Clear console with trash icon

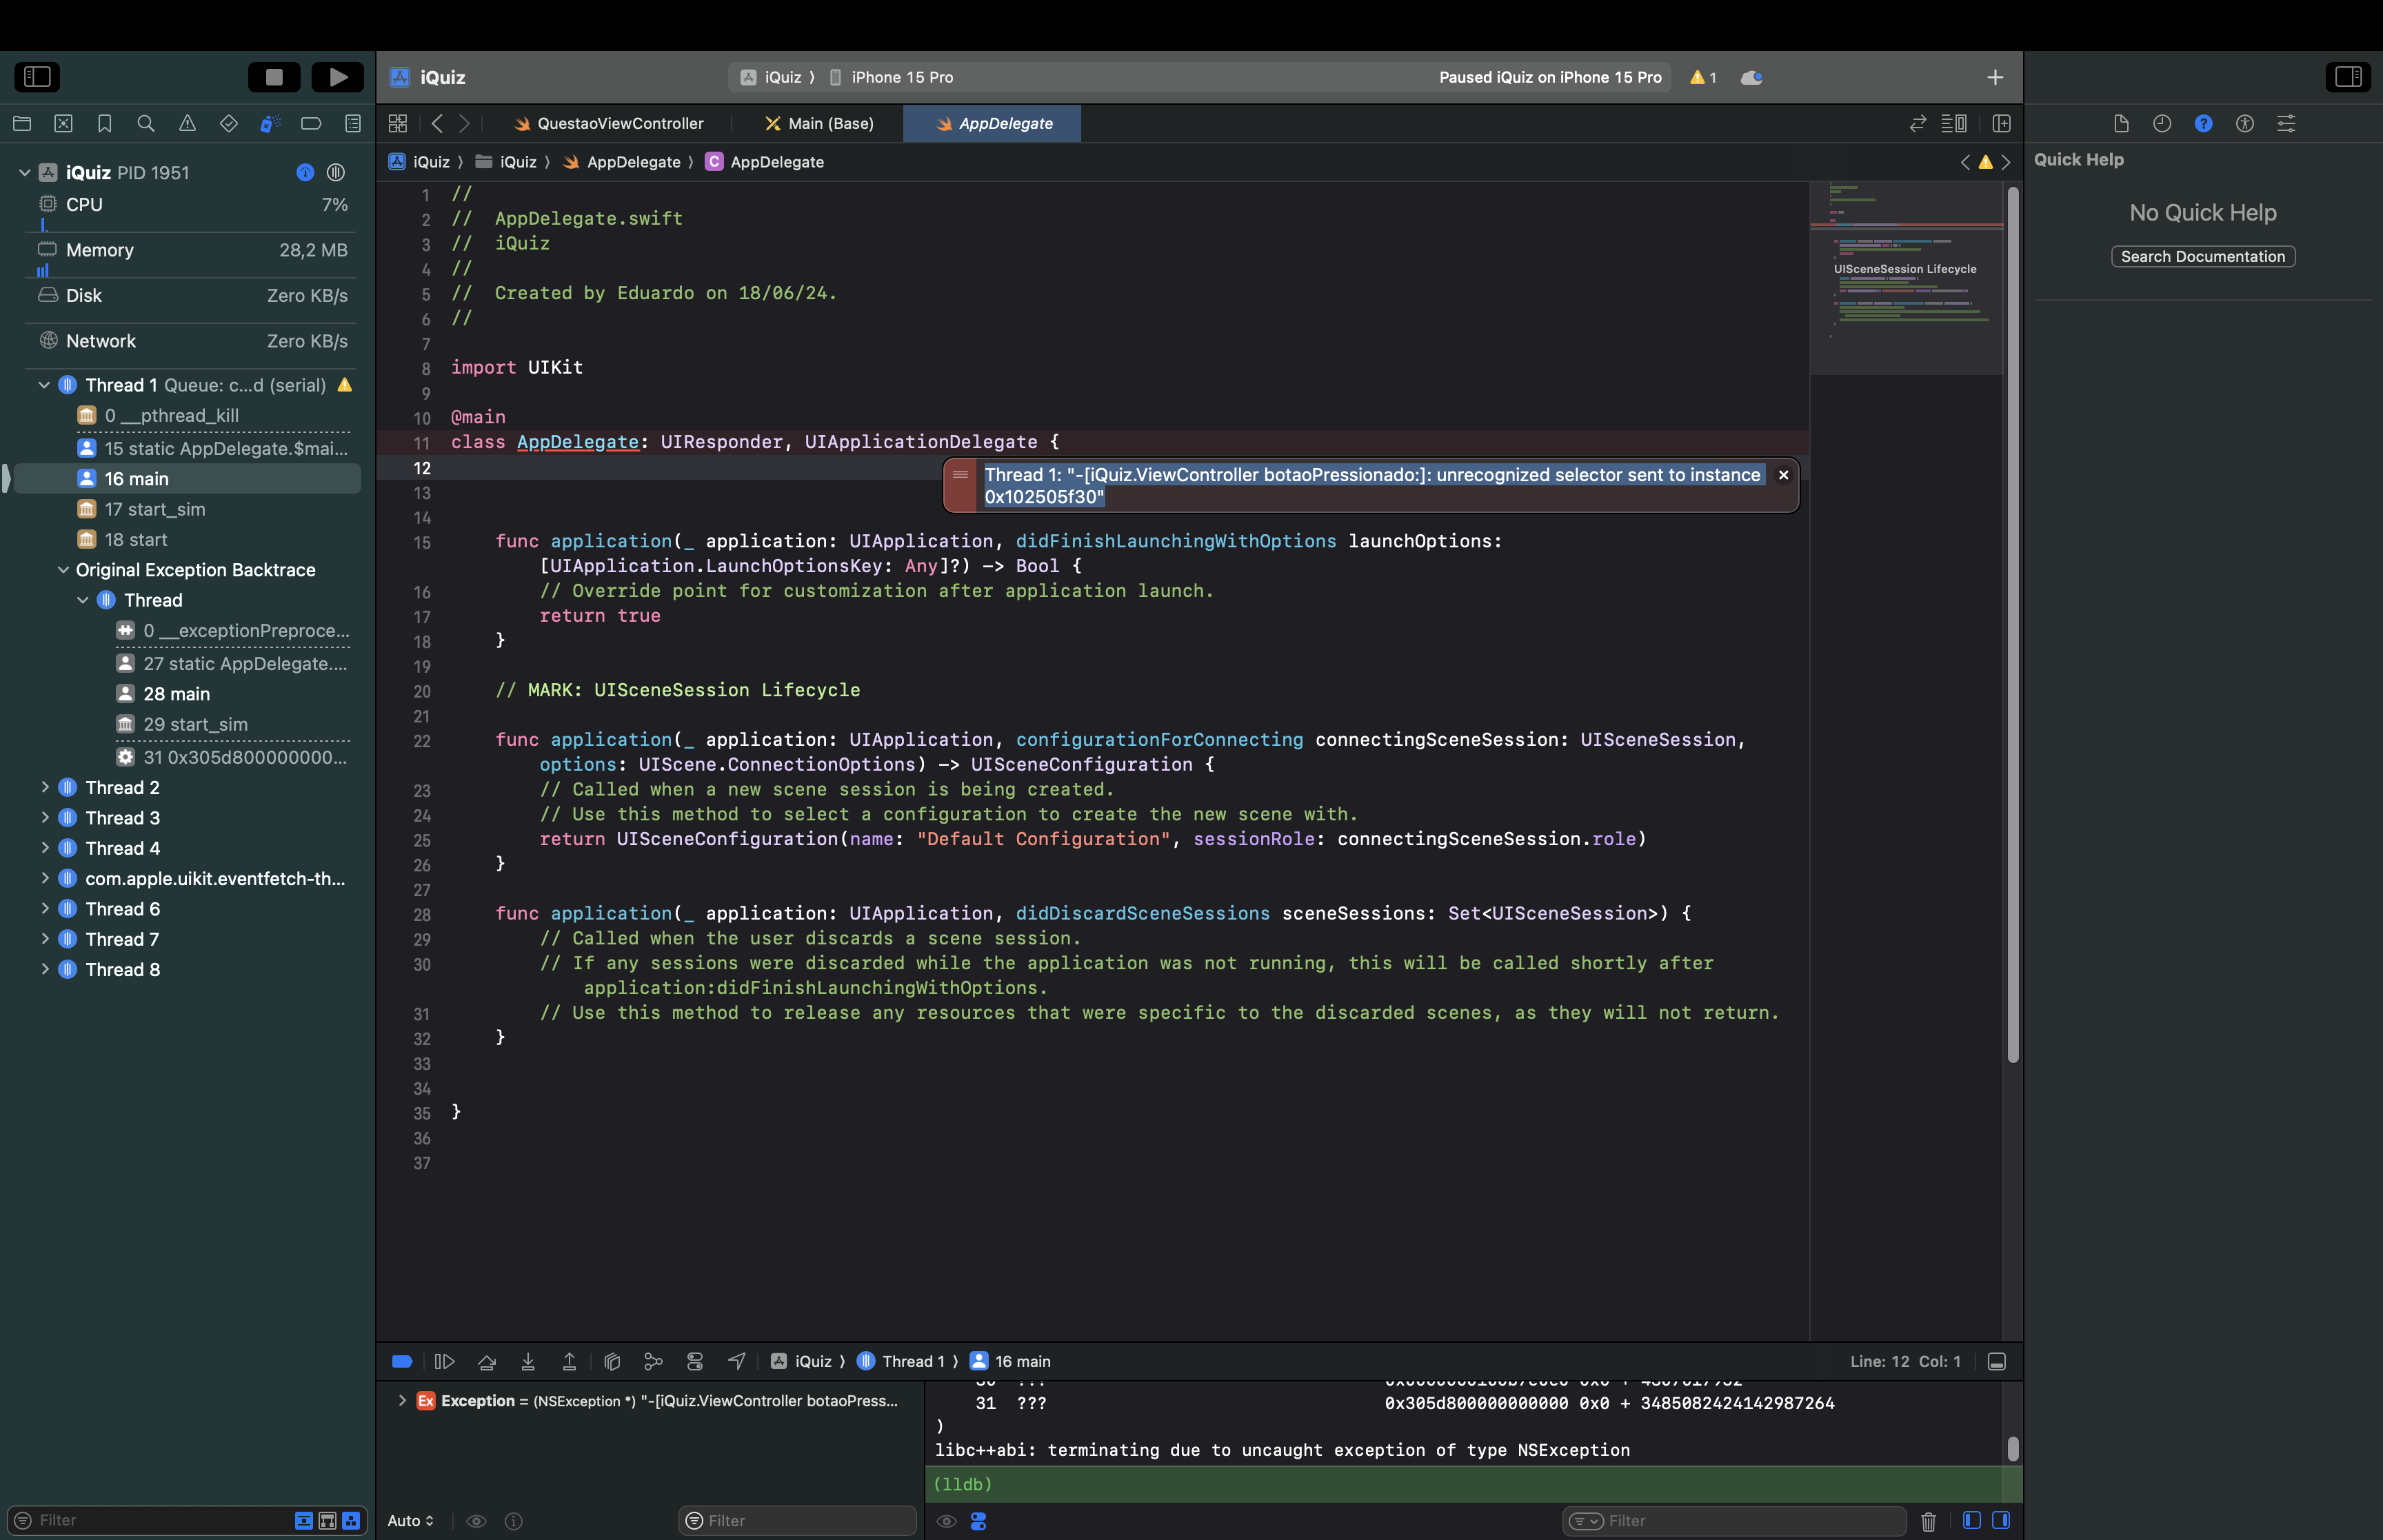pos(1928,1521)
